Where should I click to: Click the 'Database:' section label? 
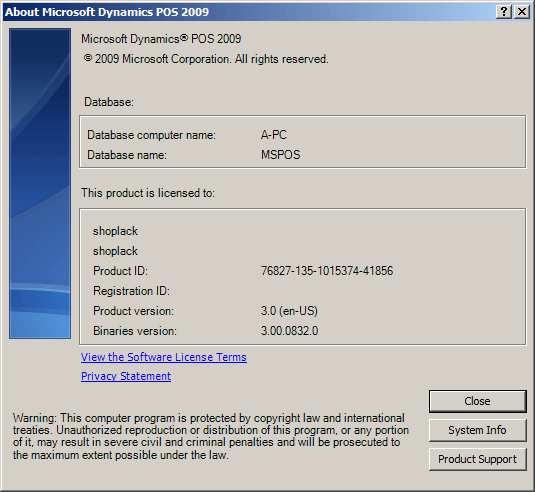point(109,102)
